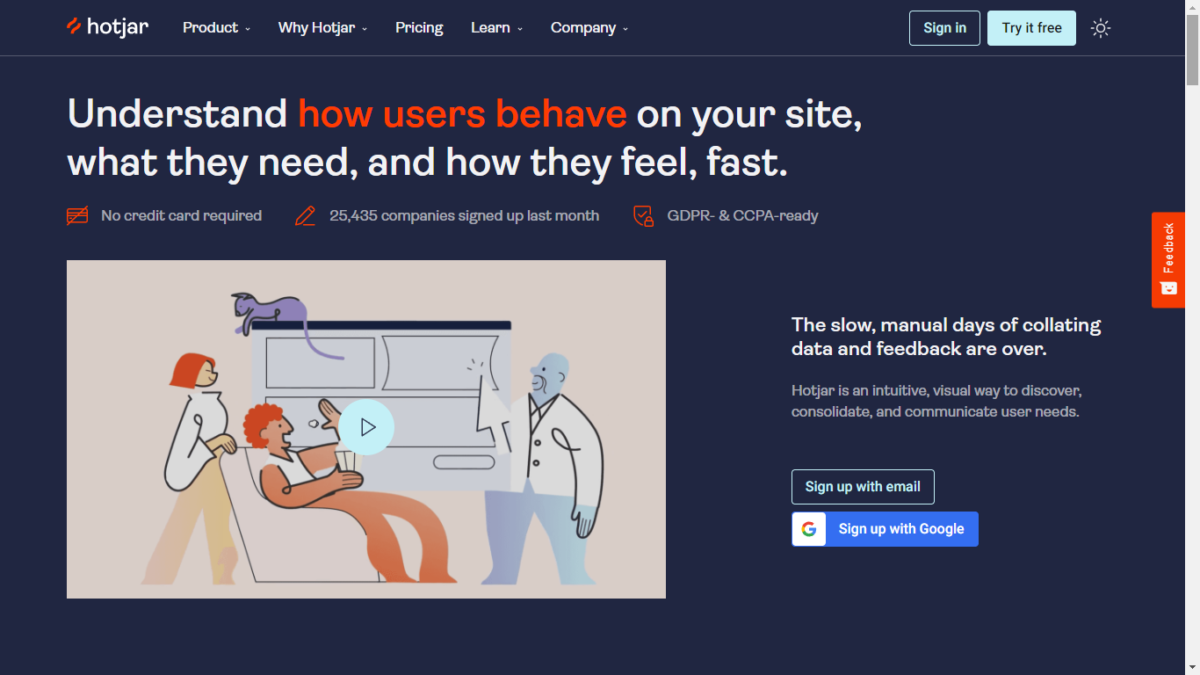
Task: Click the 'slow, manual days' subheading
Action: [946, 337]
